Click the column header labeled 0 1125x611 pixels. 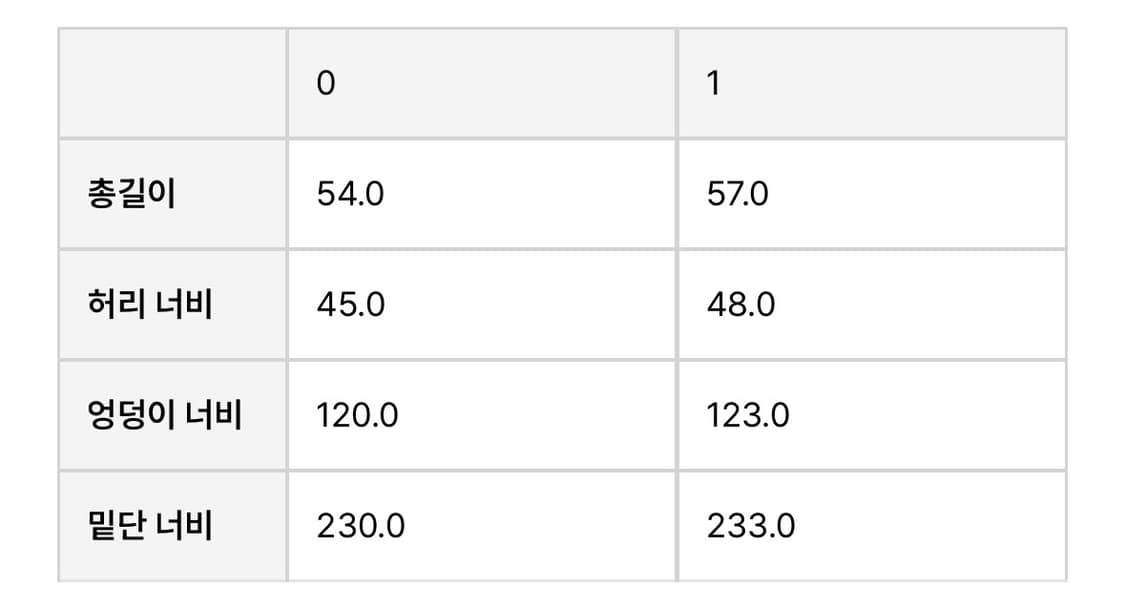[x=326, y=84]
